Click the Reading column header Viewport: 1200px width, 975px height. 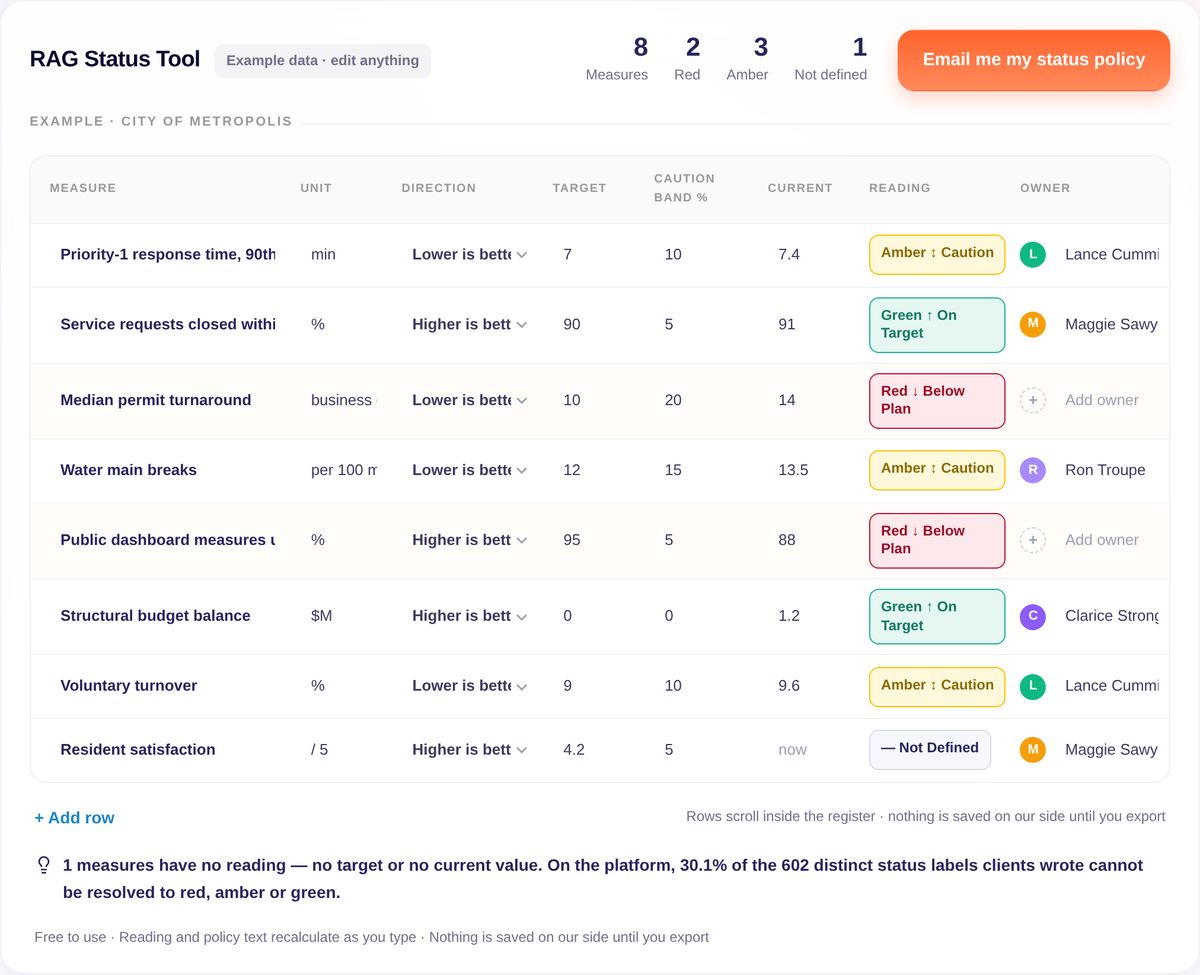point(900,188)
